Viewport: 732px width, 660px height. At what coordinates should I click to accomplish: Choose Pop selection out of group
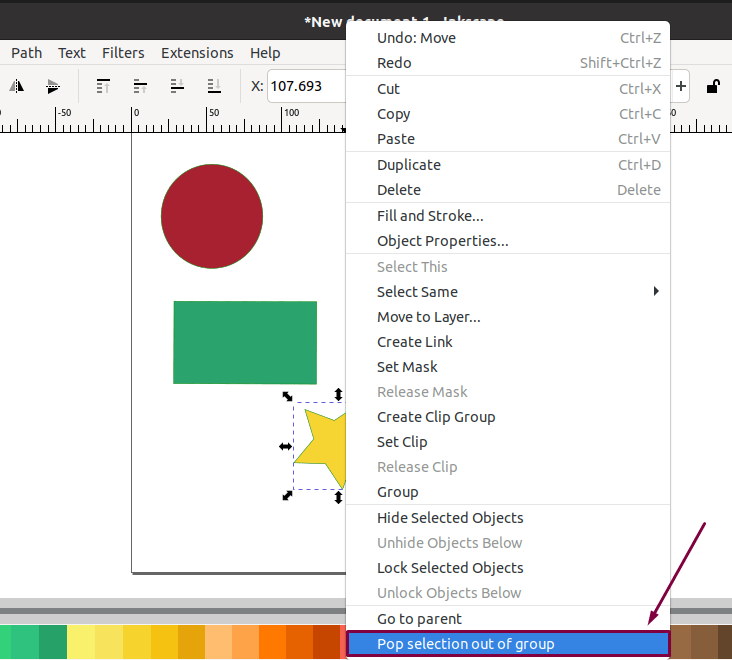[508, 644]
